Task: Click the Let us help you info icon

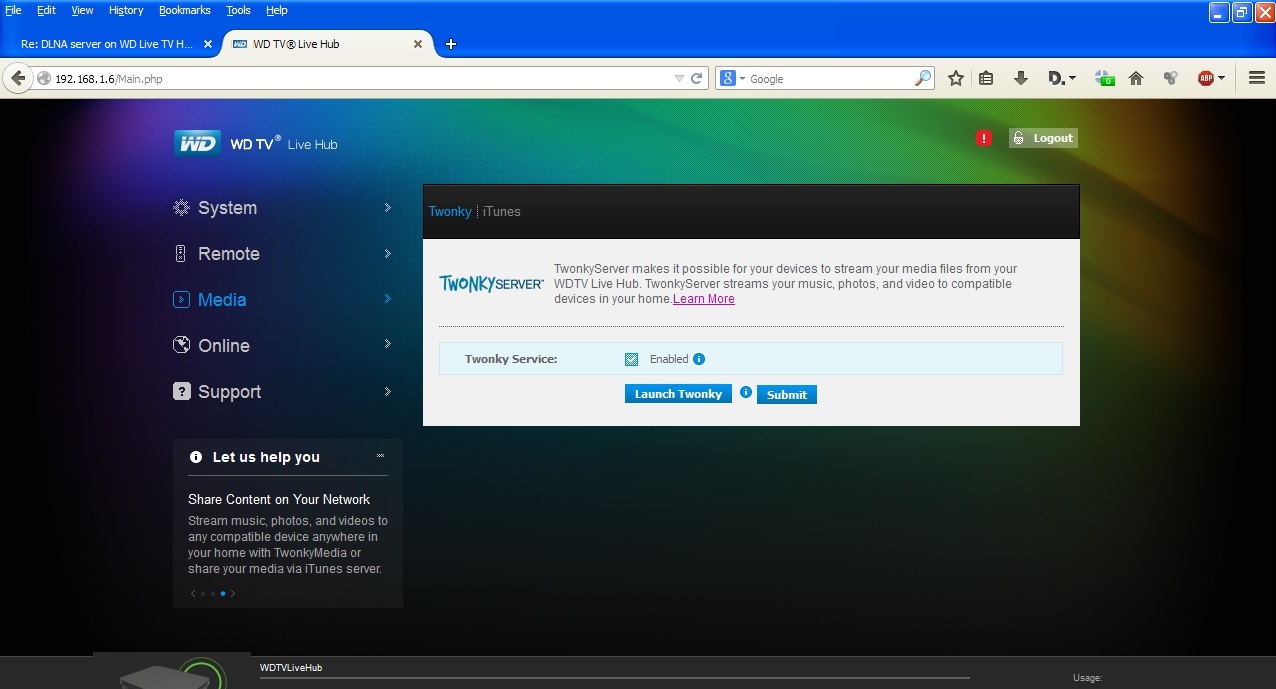Action: pos(196,457)
